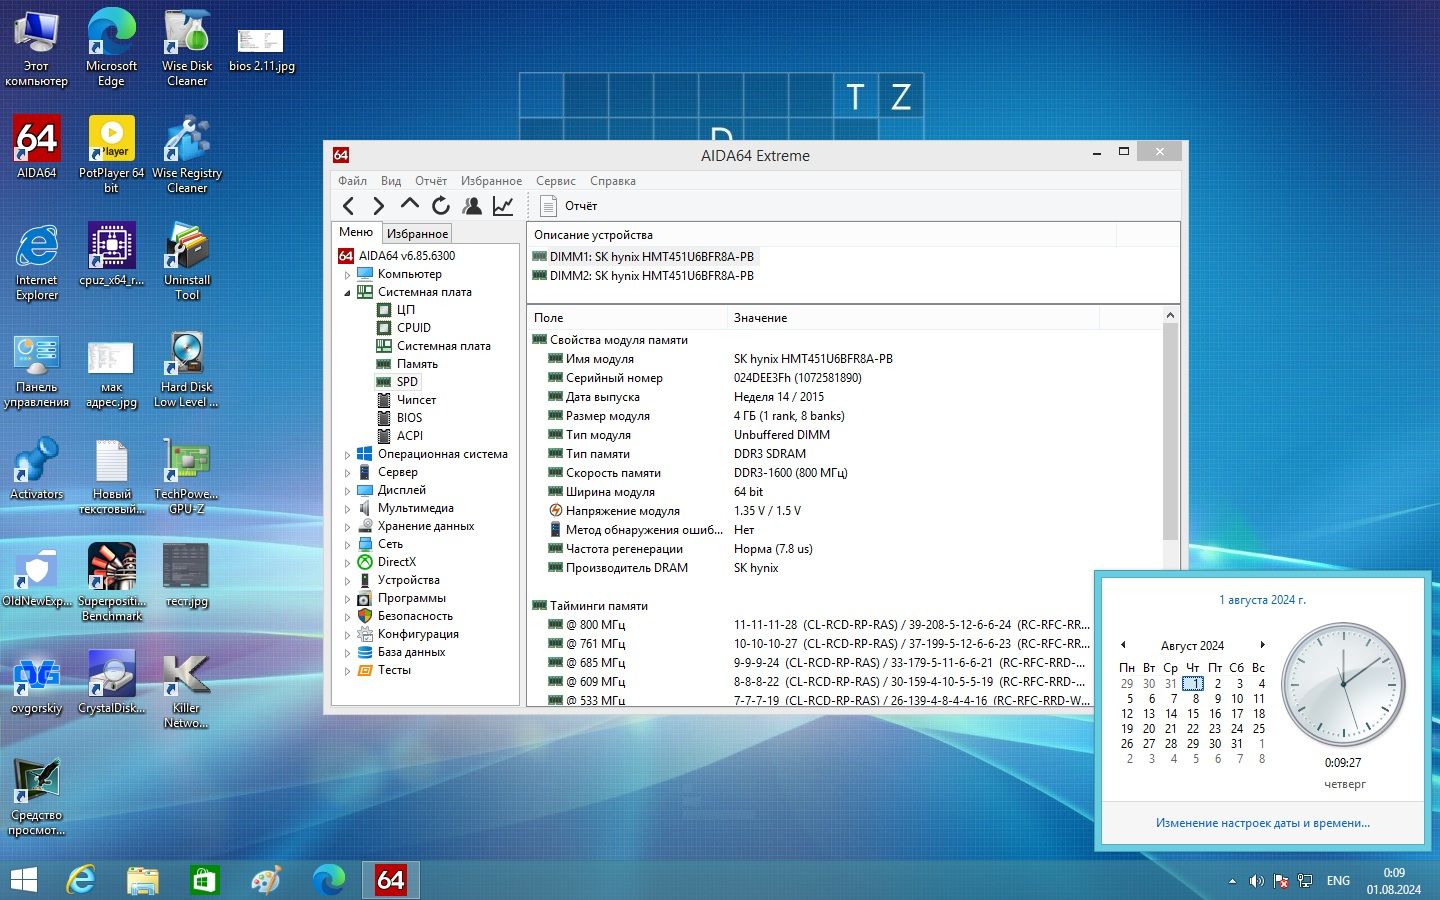Go up one level with the Up arrow
1440x900 pixels.
(409, 205)
